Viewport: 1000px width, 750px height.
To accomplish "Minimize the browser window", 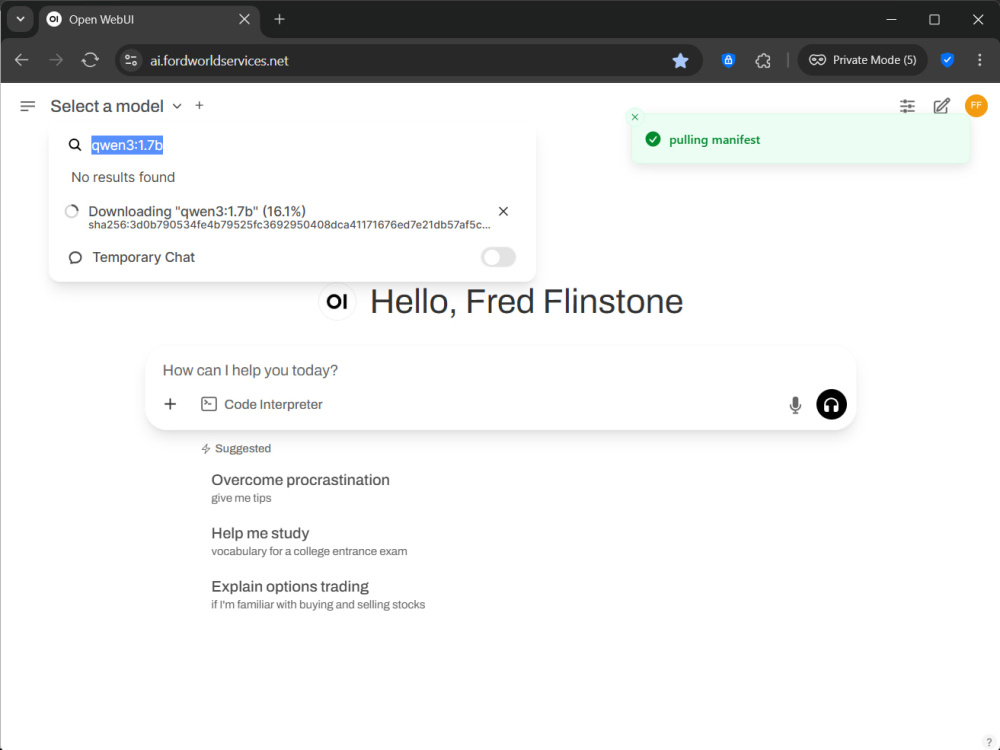I will click(x=891, y=19).
